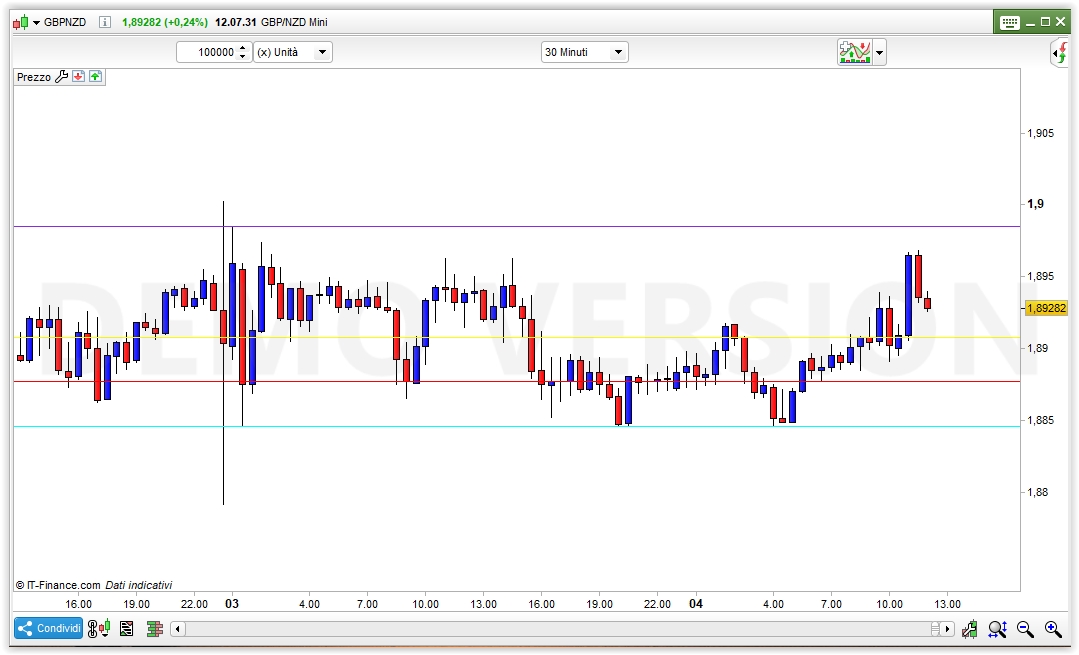Expand the dropdown arrow beside GBPNZD
Viewport: 1079px width, 655px height.
pyautogui.click(x=36, y=23)
